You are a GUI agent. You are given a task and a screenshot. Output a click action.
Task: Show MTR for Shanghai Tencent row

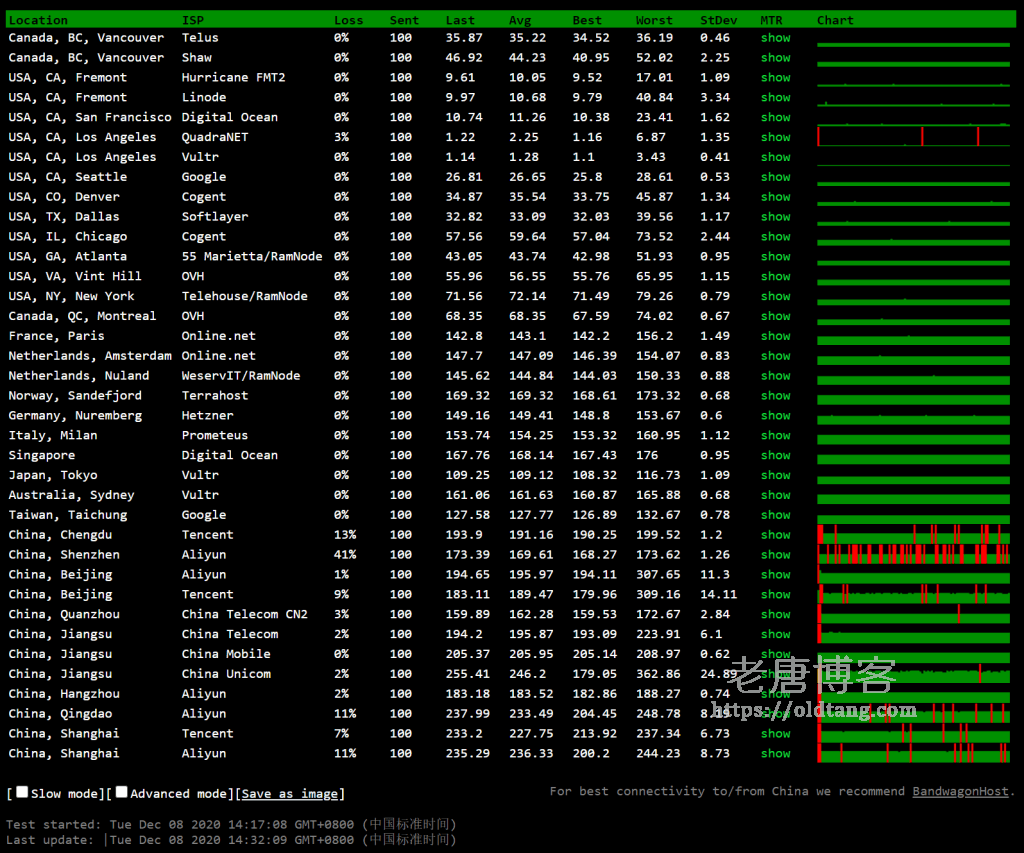click(775, 734)
